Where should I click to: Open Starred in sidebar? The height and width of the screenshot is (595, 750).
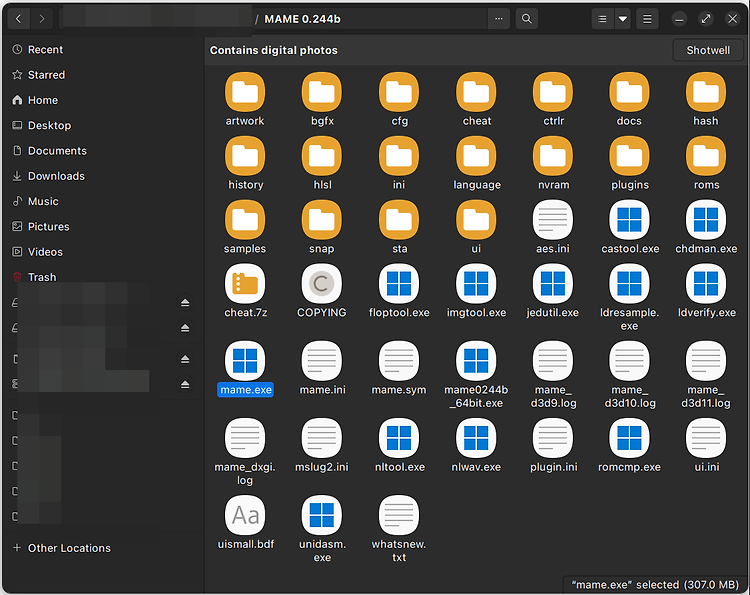(x=102, y=75)
